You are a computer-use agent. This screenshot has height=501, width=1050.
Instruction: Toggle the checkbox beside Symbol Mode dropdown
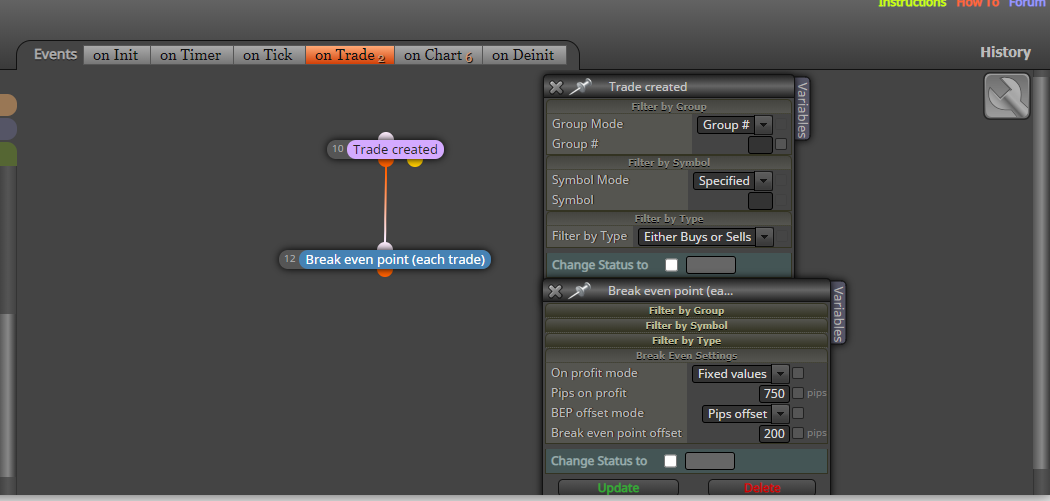coord(781,180)
